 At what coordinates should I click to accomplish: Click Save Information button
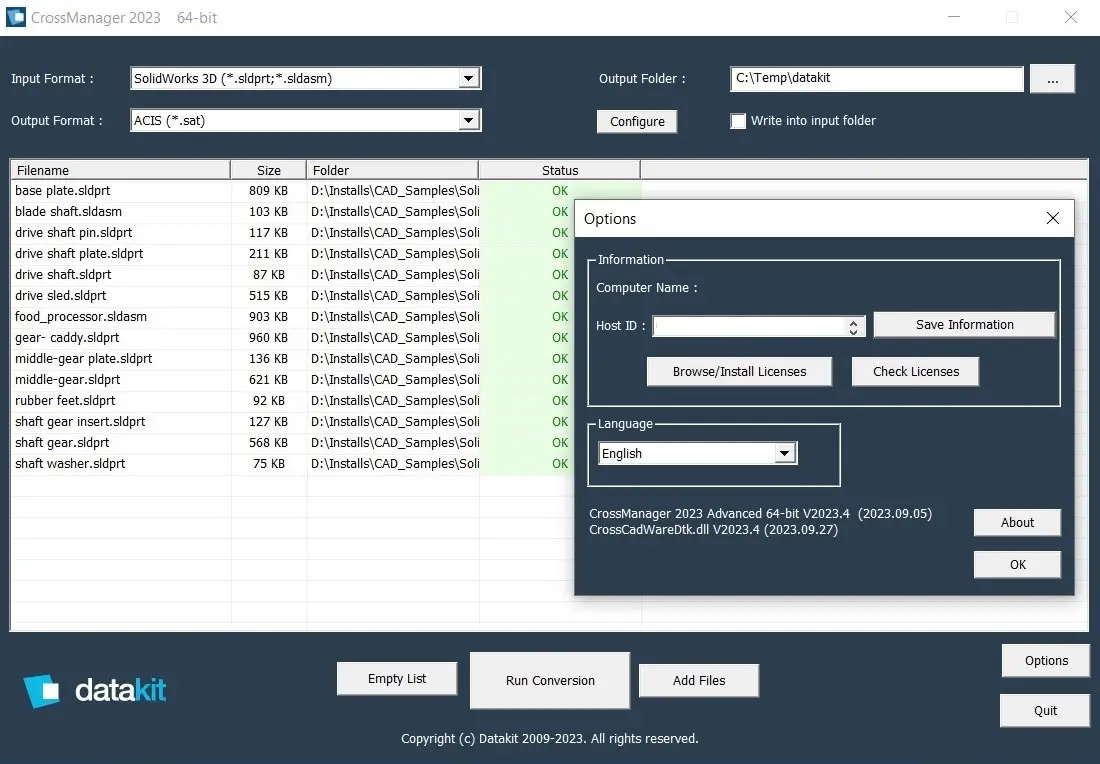point(965,325)
